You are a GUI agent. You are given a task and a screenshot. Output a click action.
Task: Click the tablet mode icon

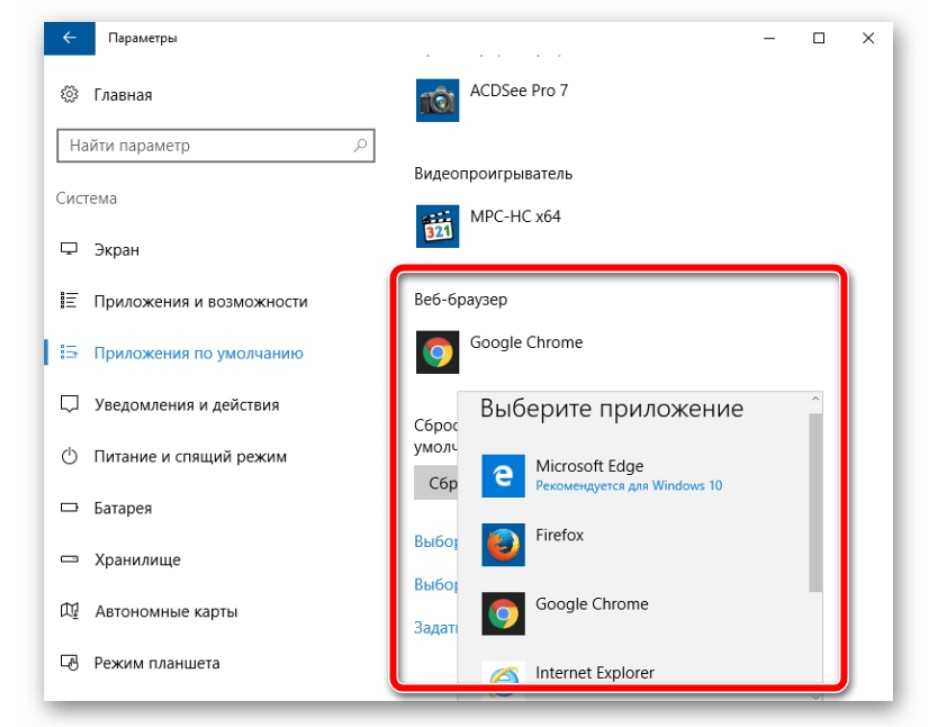69,662
